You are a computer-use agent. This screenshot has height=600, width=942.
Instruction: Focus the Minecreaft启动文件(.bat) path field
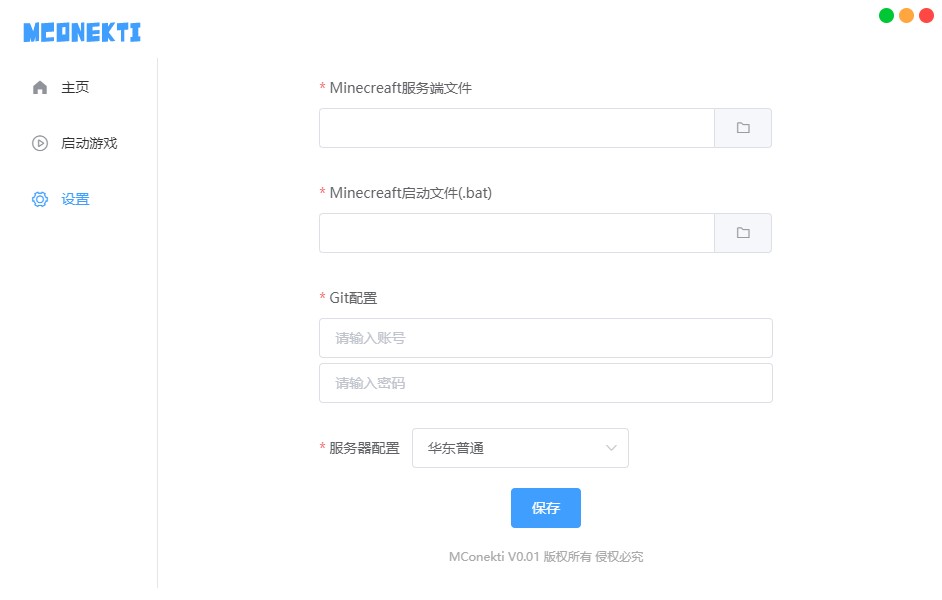pyautogui.click(x=517, y=233)
